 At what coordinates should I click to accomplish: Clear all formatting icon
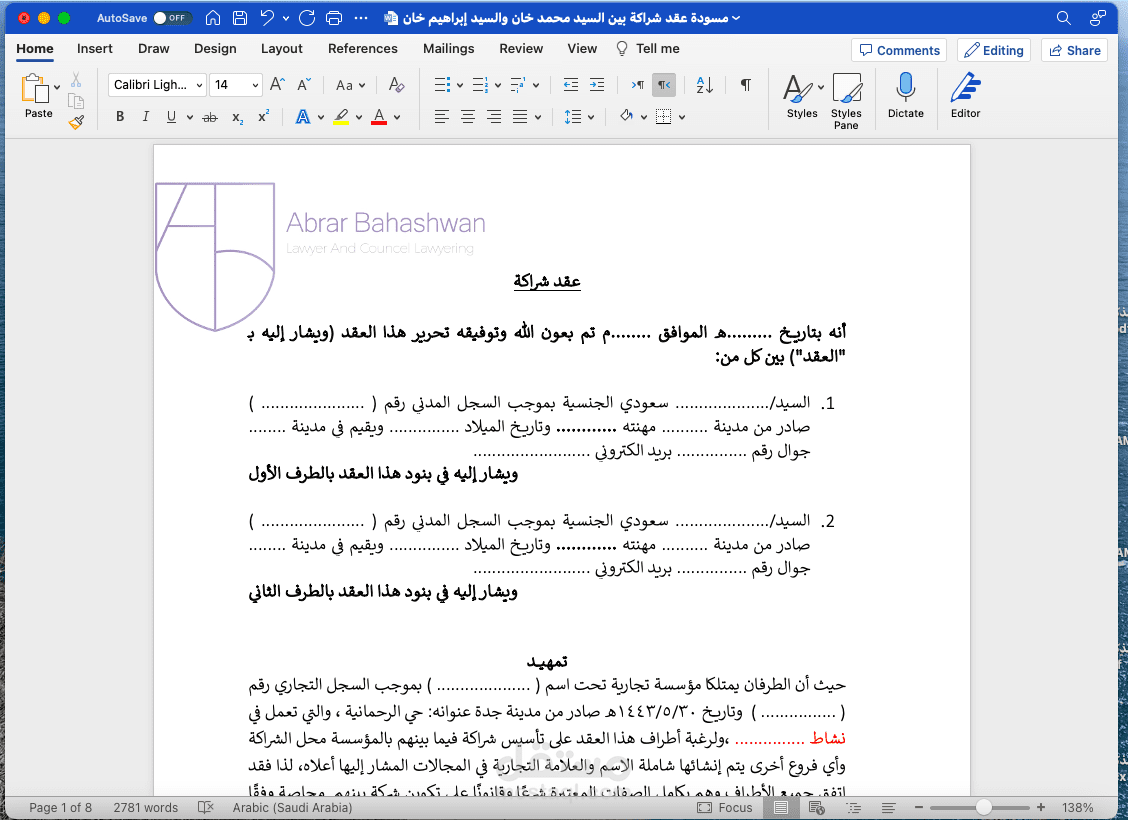point(396,85)
